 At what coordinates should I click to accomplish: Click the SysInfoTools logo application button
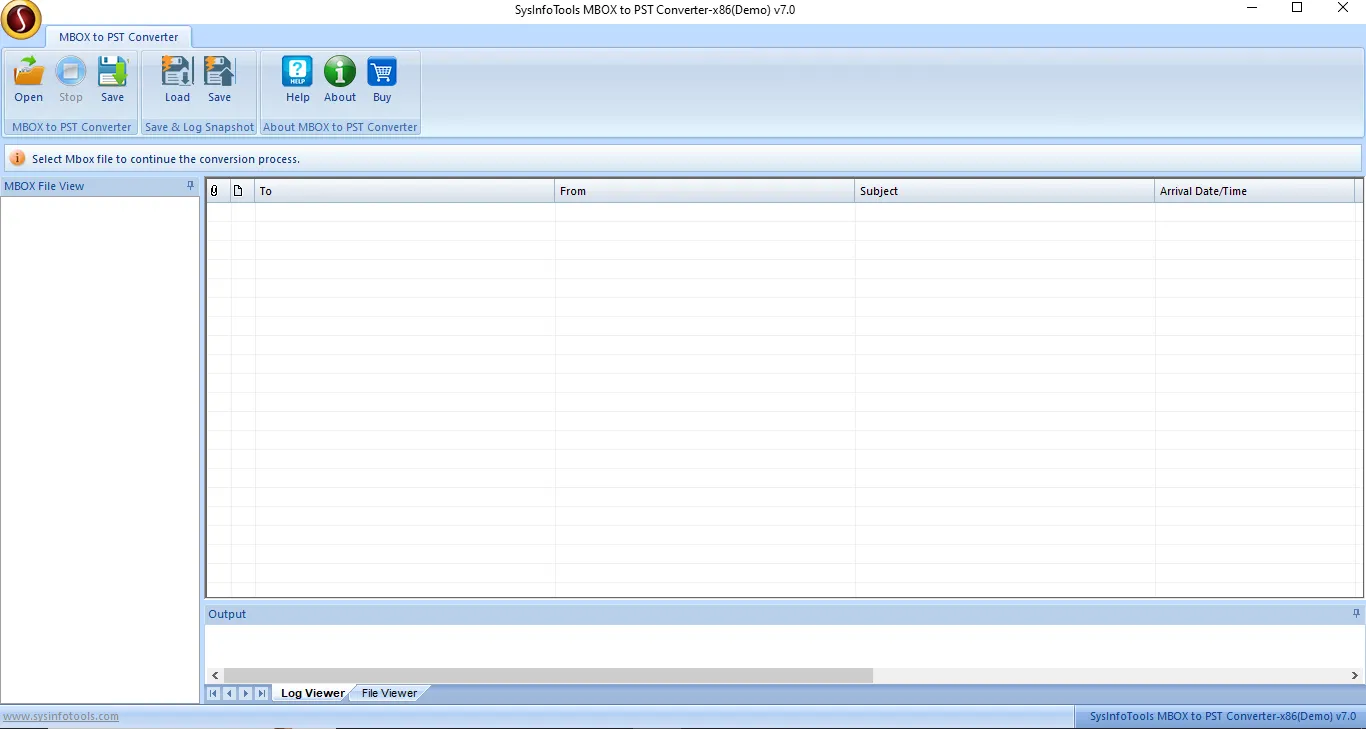click(x=21, y=19)
